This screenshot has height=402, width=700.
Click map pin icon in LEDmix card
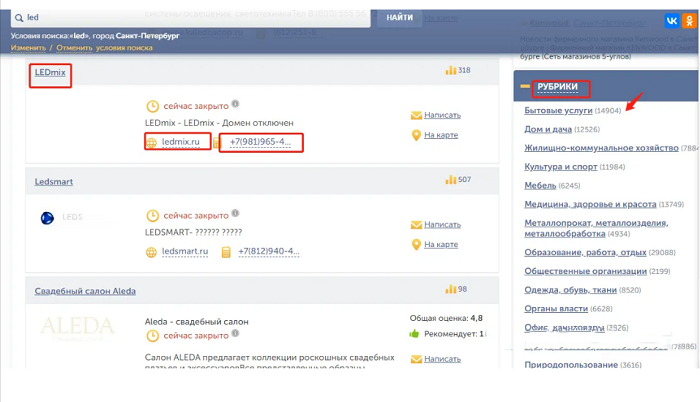tap(416, 135)
